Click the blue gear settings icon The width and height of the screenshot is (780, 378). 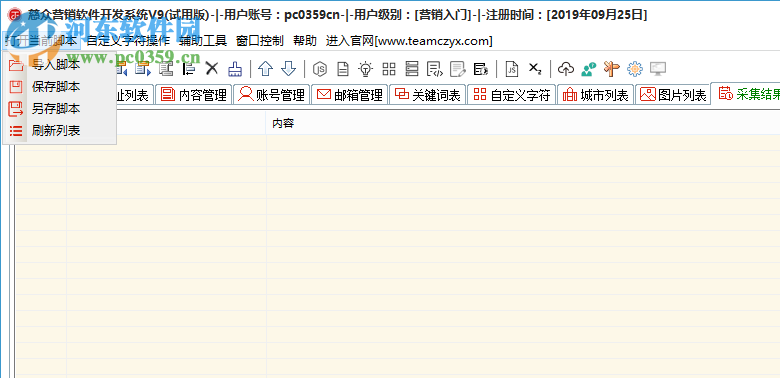point(635,69)
